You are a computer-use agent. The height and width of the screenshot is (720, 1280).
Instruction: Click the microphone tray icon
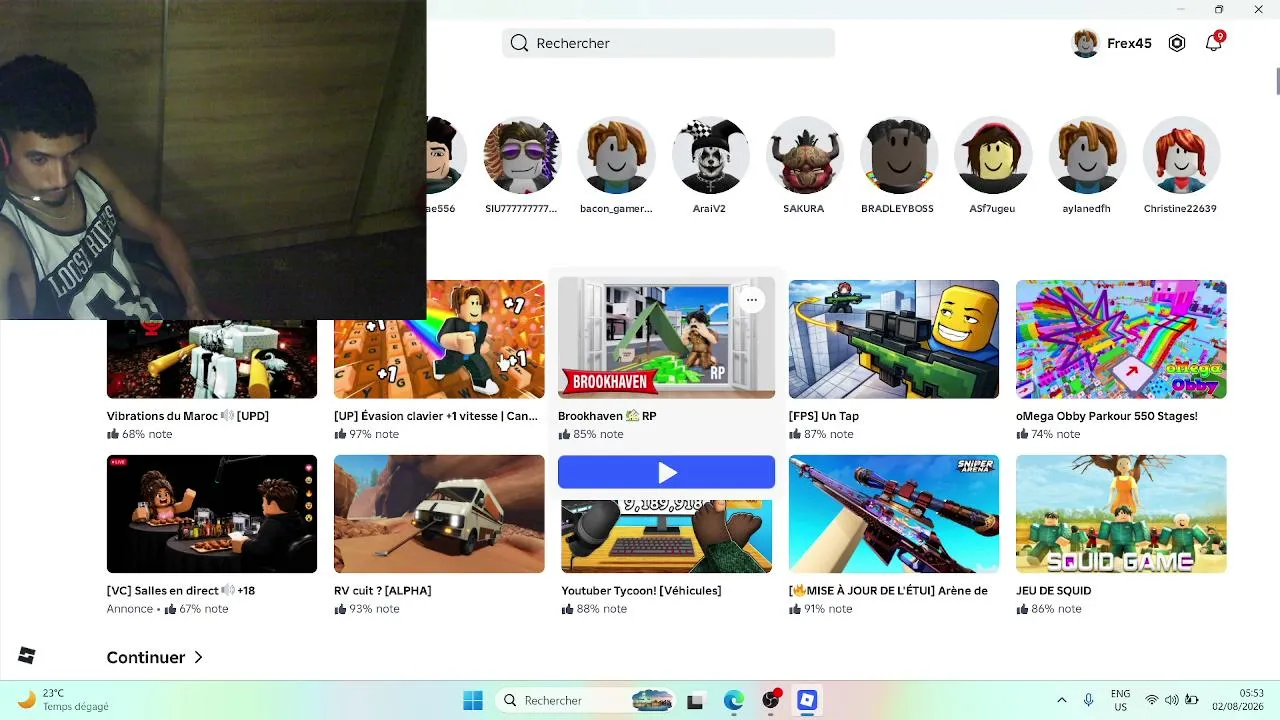coord(1089,700)
